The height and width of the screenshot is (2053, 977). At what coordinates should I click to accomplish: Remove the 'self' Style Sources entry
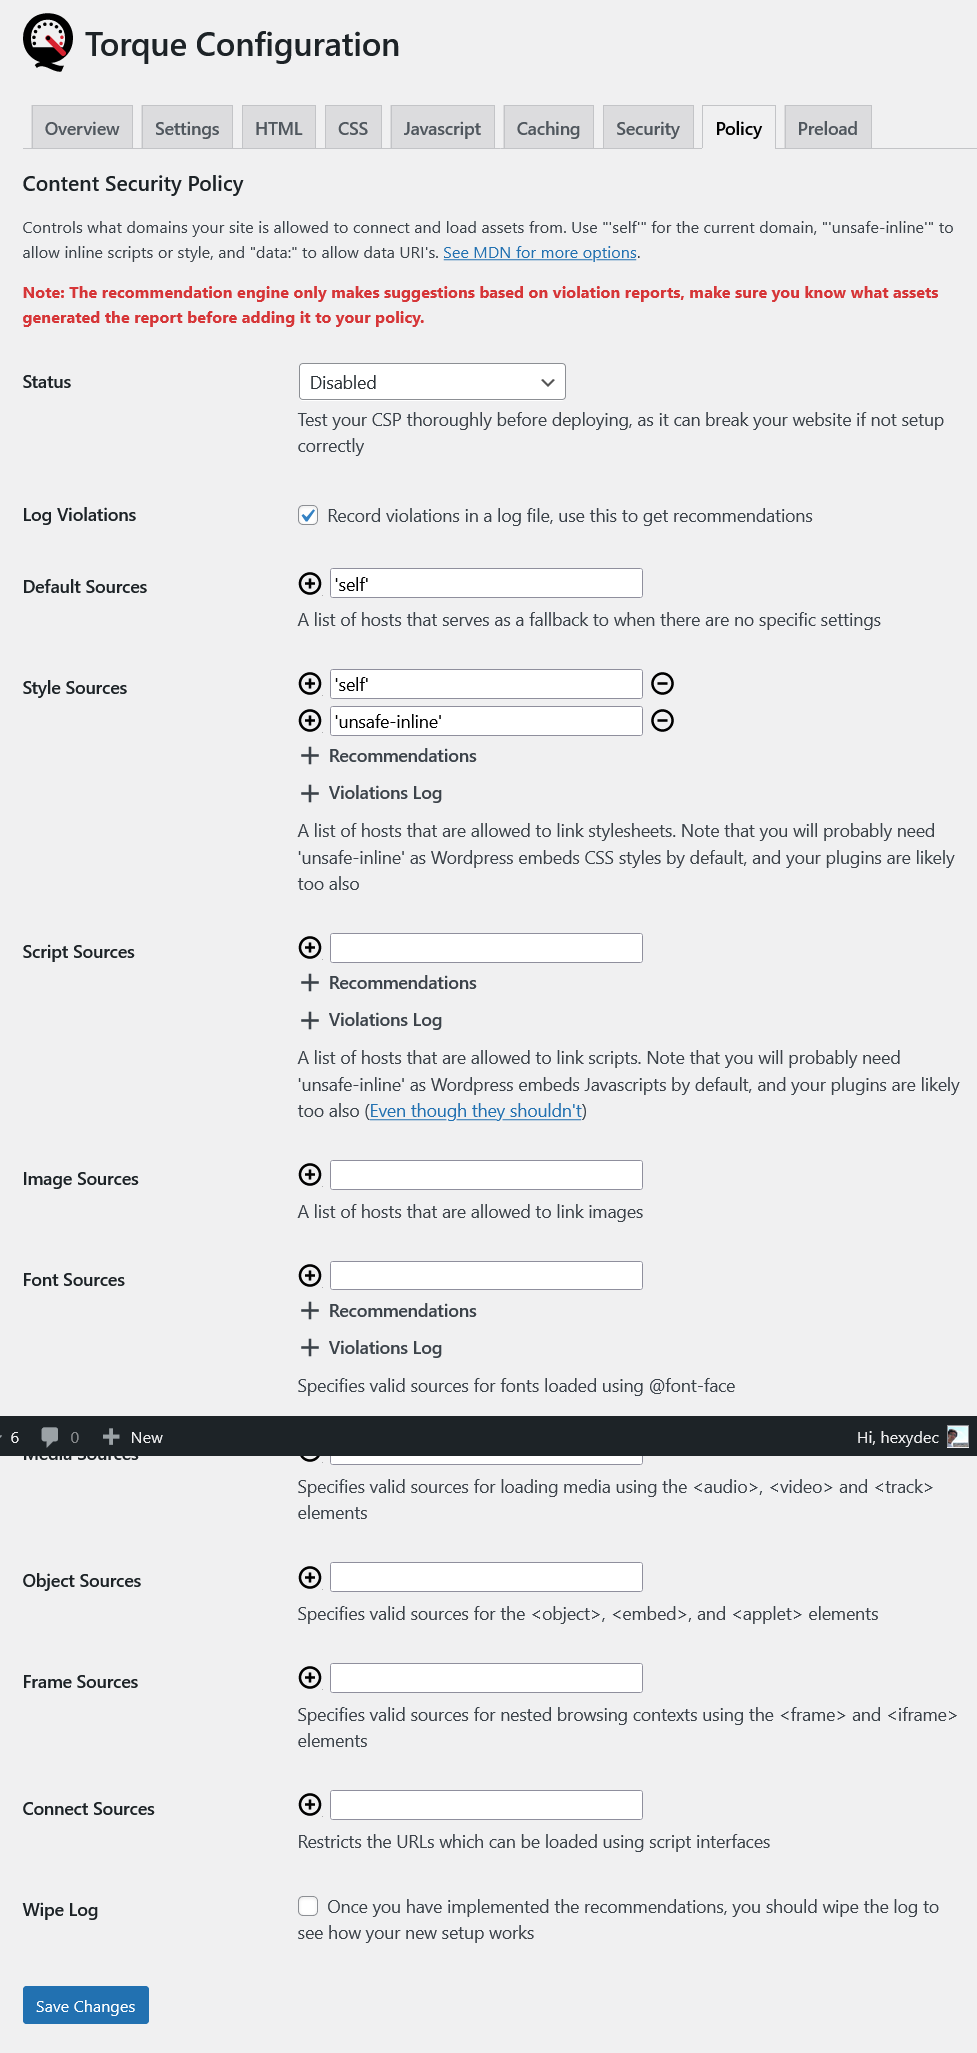pos(662,684)
